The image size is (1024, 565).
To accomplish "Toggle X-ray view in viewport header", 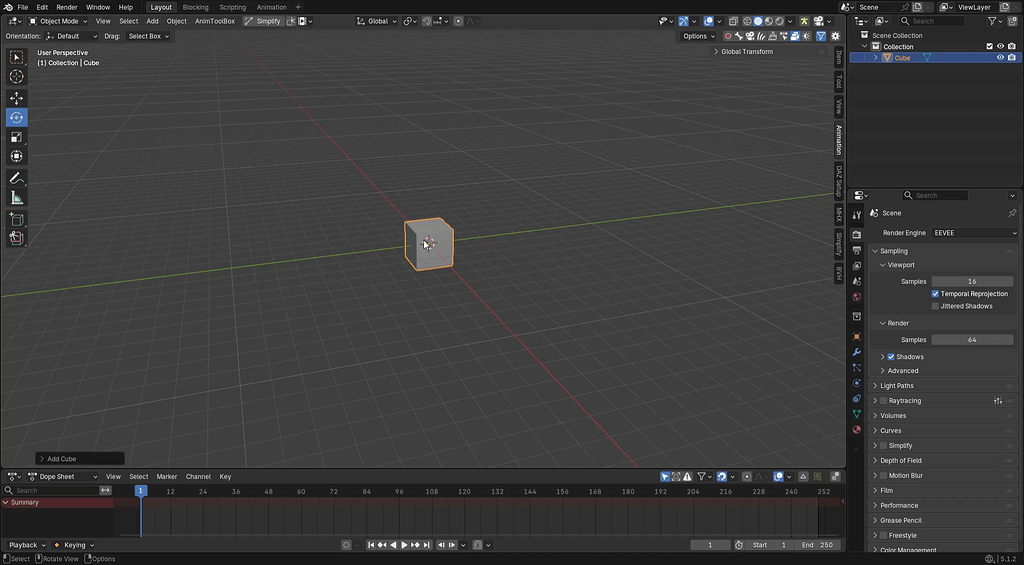I will tap(733, 21).
